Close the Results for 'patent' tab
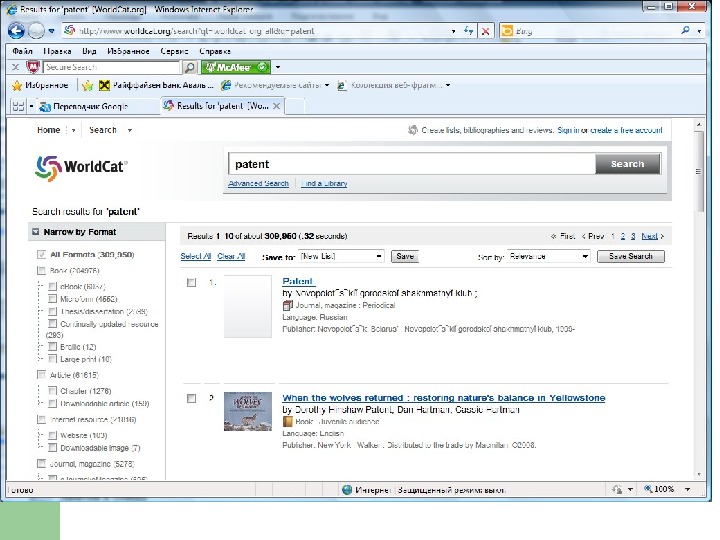Image resolution: width=720 pixels, height=540 pixels. pos(276,106)
